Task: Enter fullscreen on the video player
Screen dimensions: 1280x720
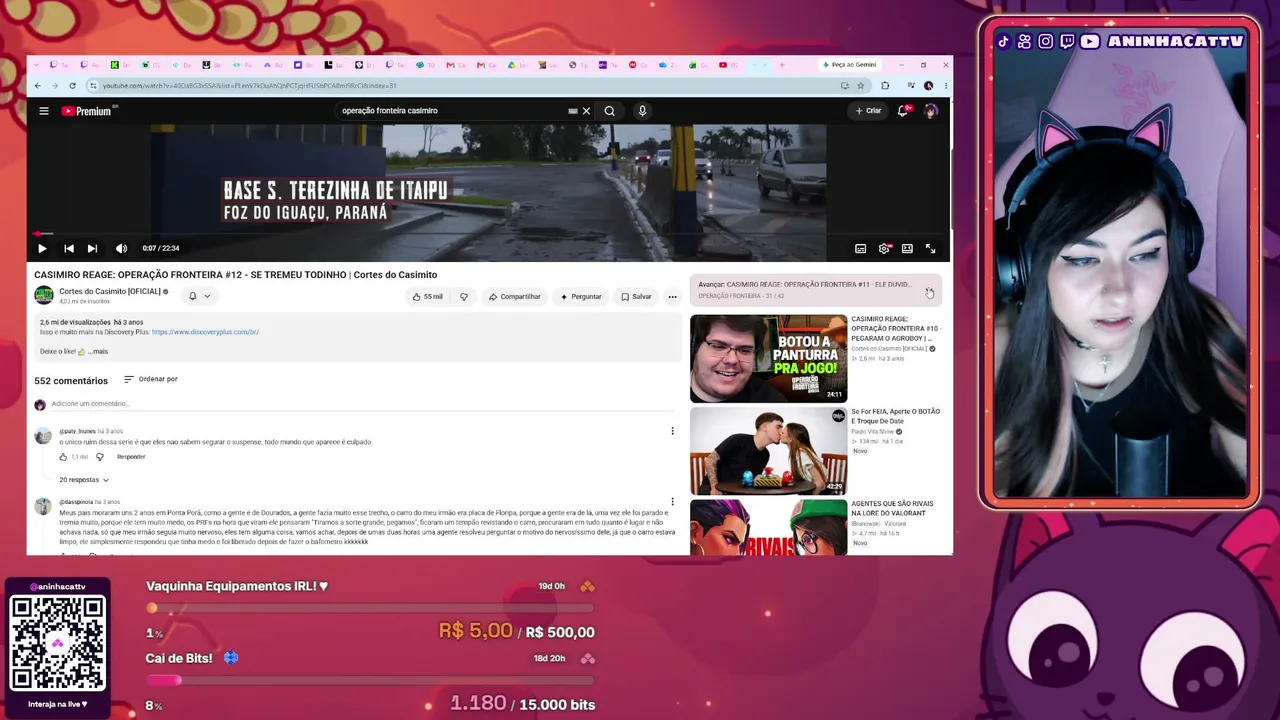Action: [x=930, y=248]
